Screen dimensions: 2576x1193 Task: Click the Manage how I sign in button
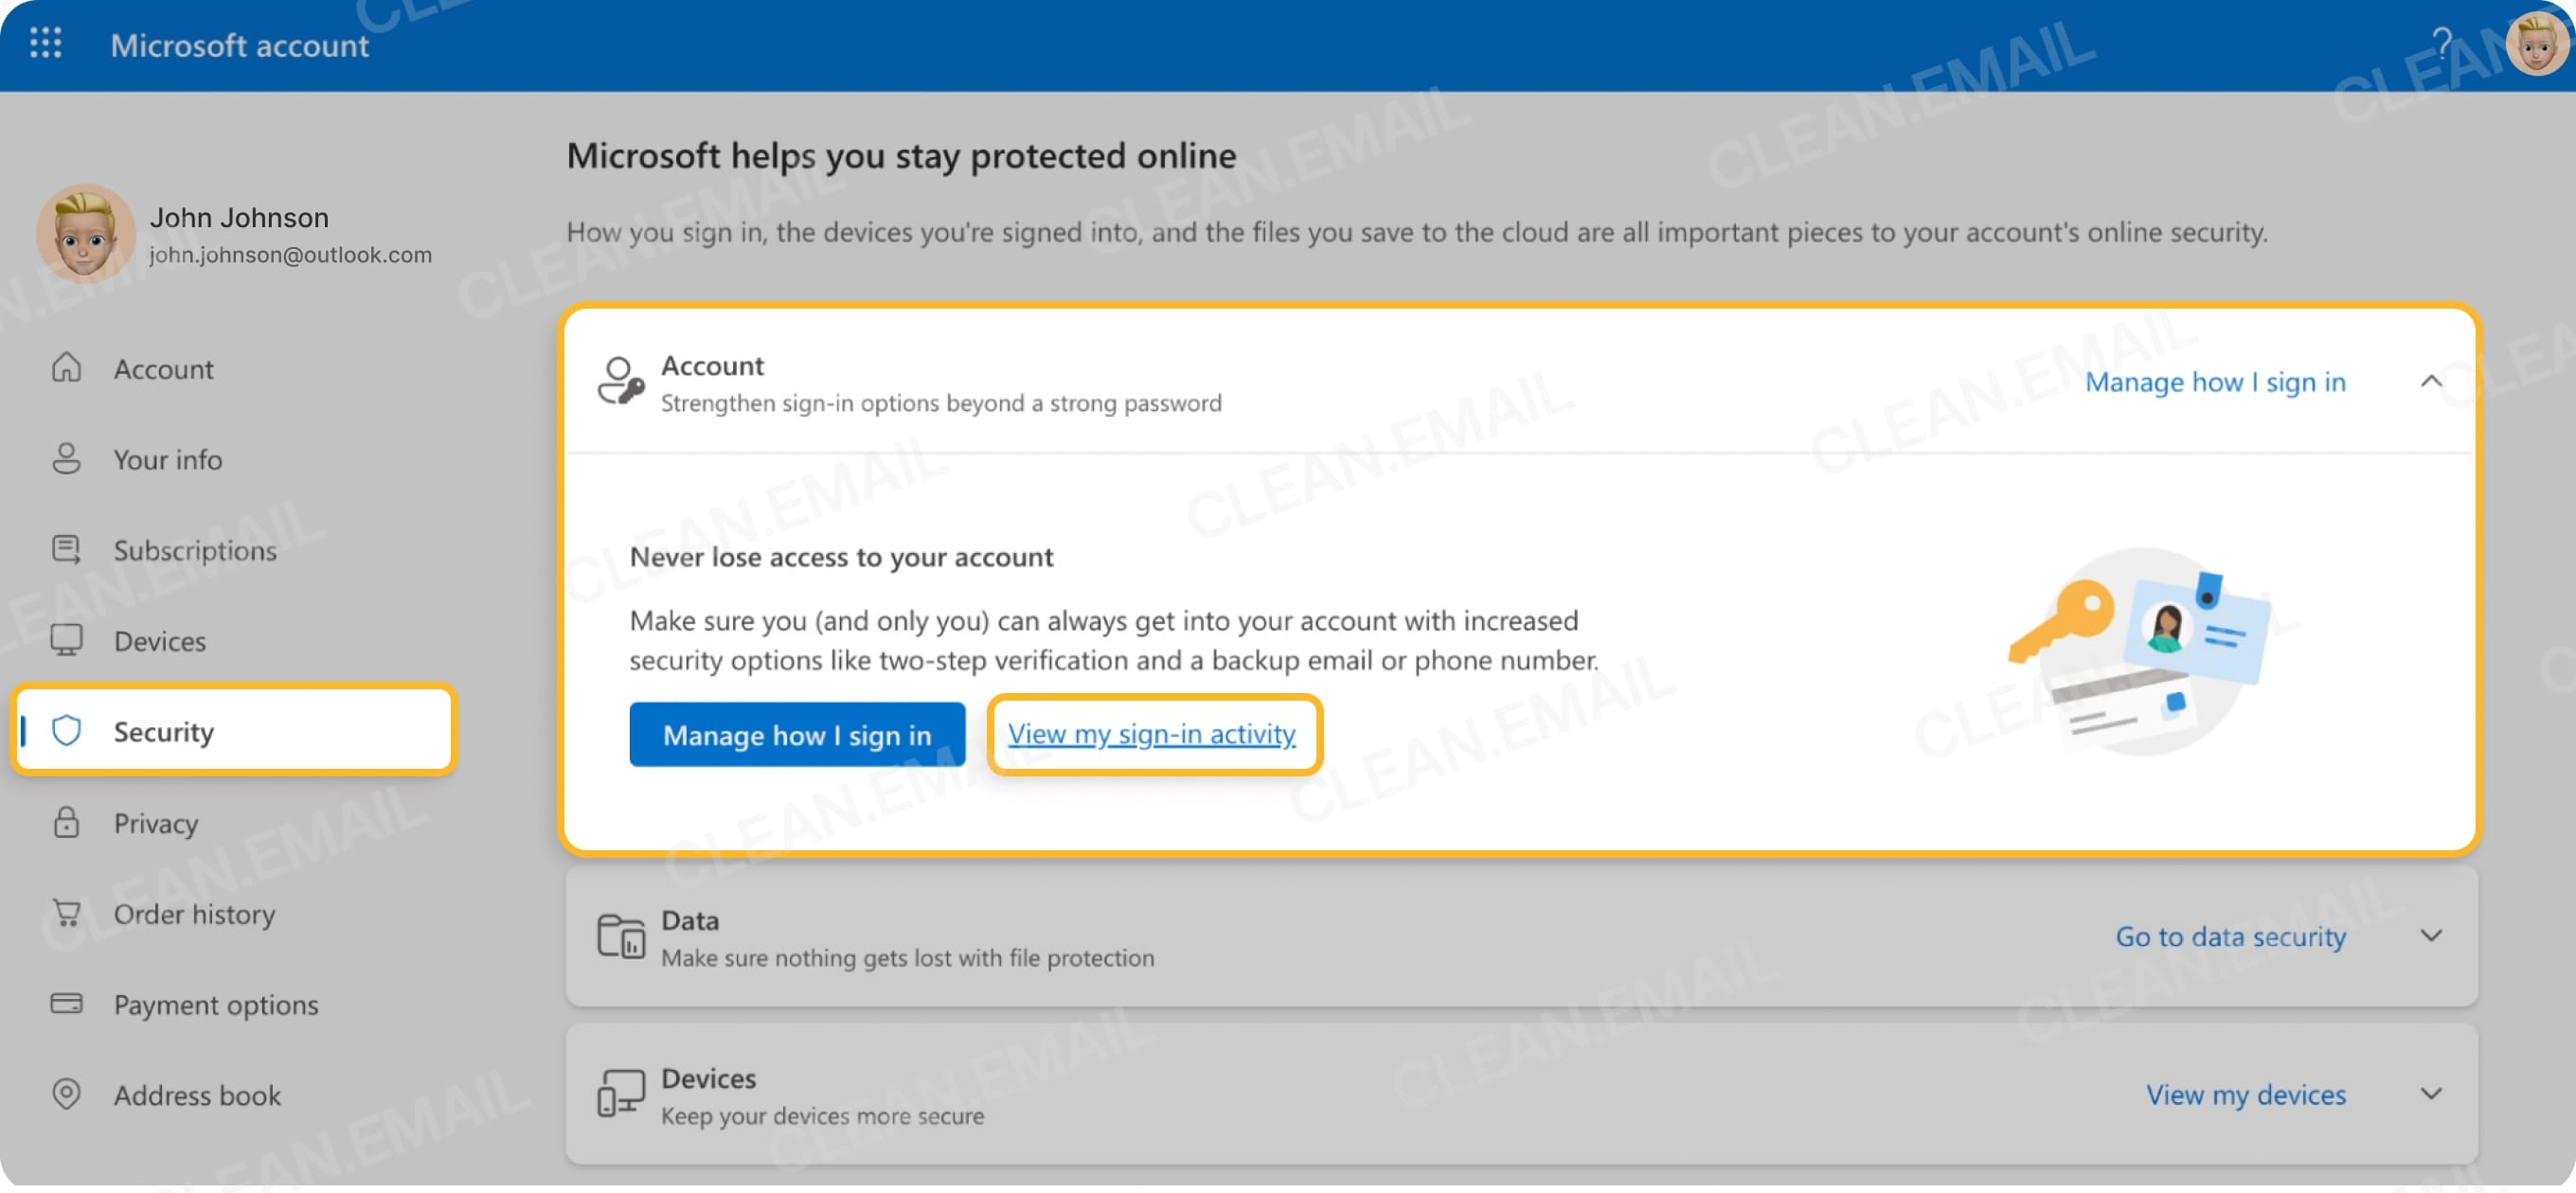click(x=797, y=734)
